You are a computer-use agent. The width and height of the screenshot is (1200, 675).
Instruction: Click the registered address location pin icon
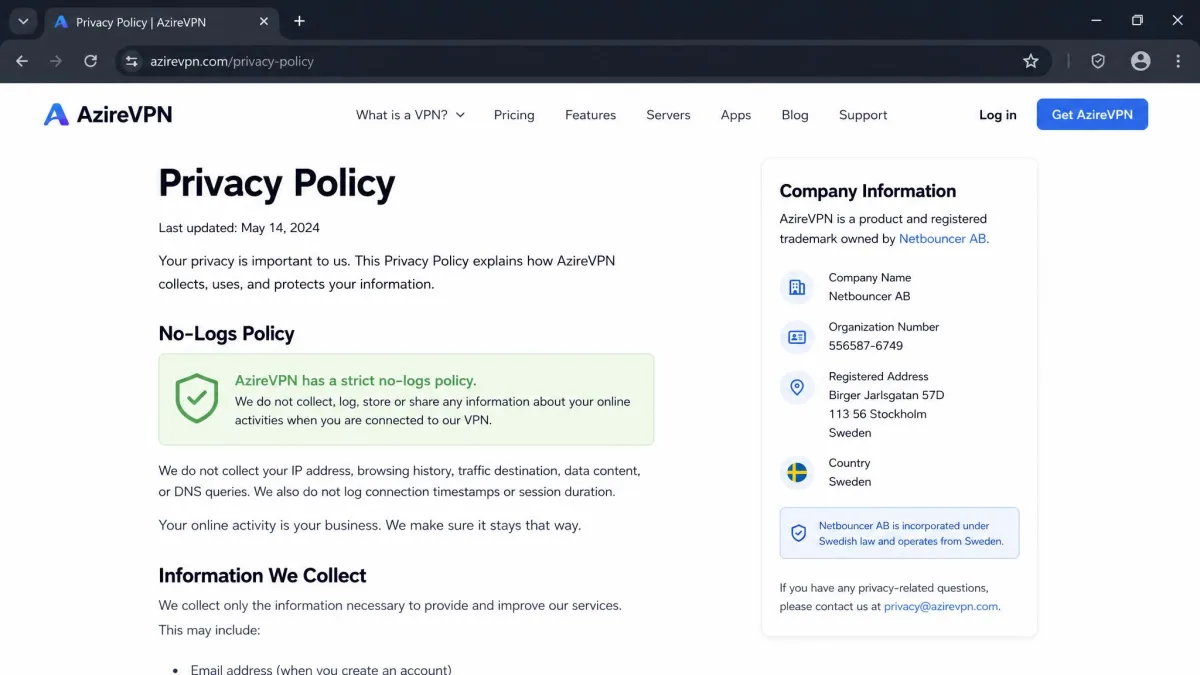(797, 387)
